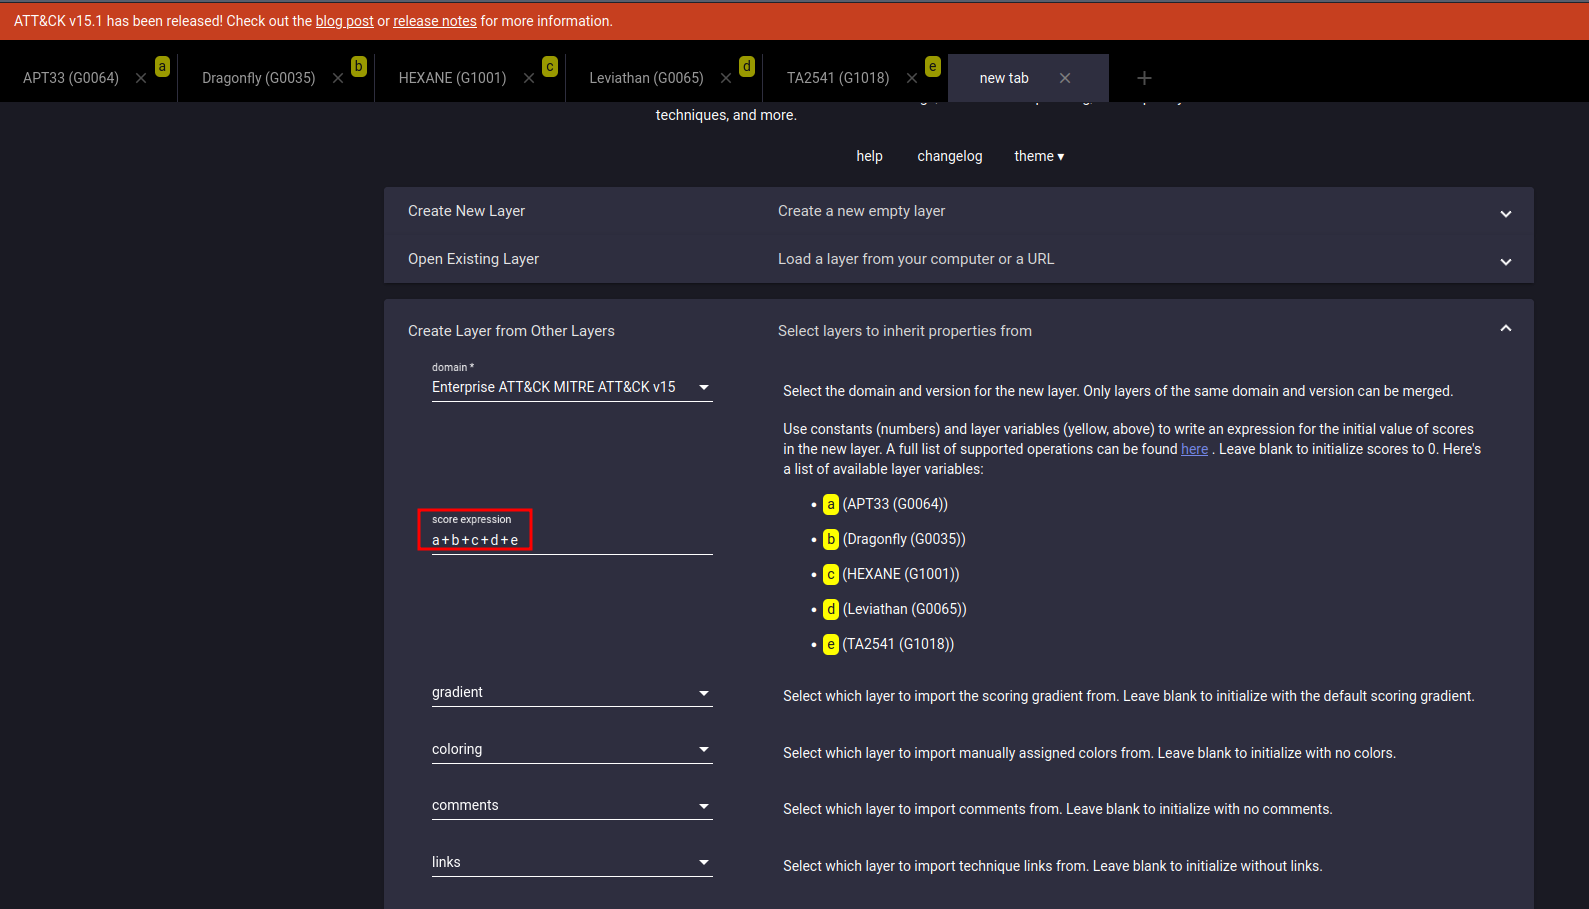Expand the Open Existing Layer section
Viewport: 1589px width, 909px height.
pyautogui.click(x=1505, y=261)
